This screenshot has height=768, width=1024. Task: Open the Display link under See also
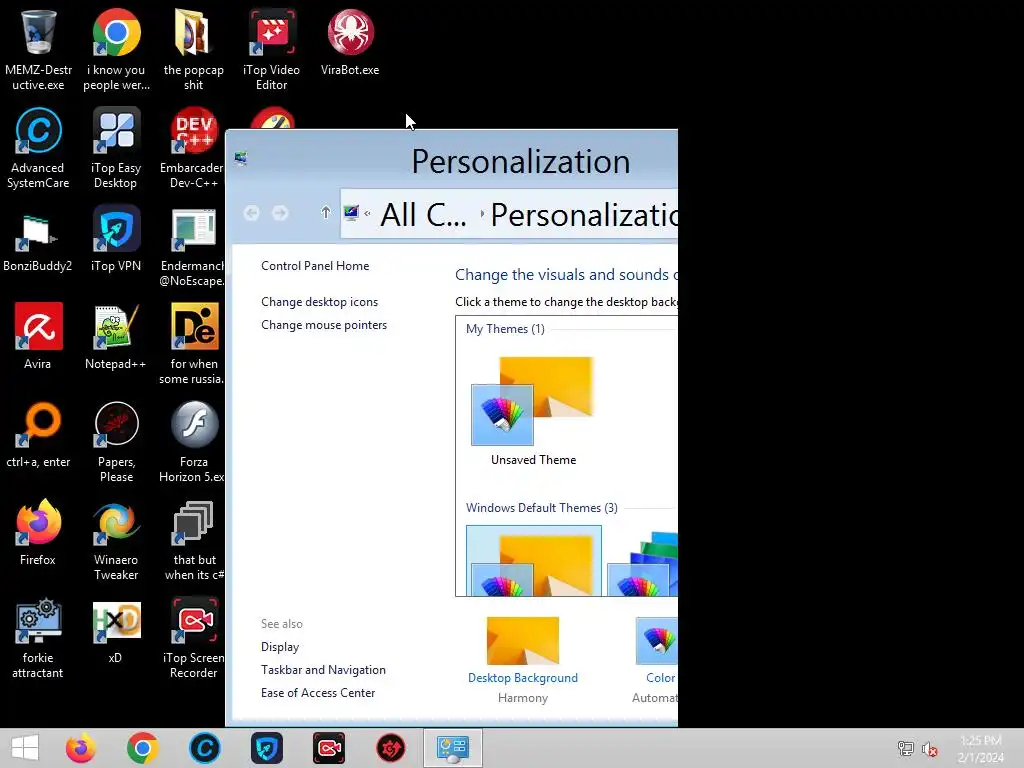pos(280,647)
